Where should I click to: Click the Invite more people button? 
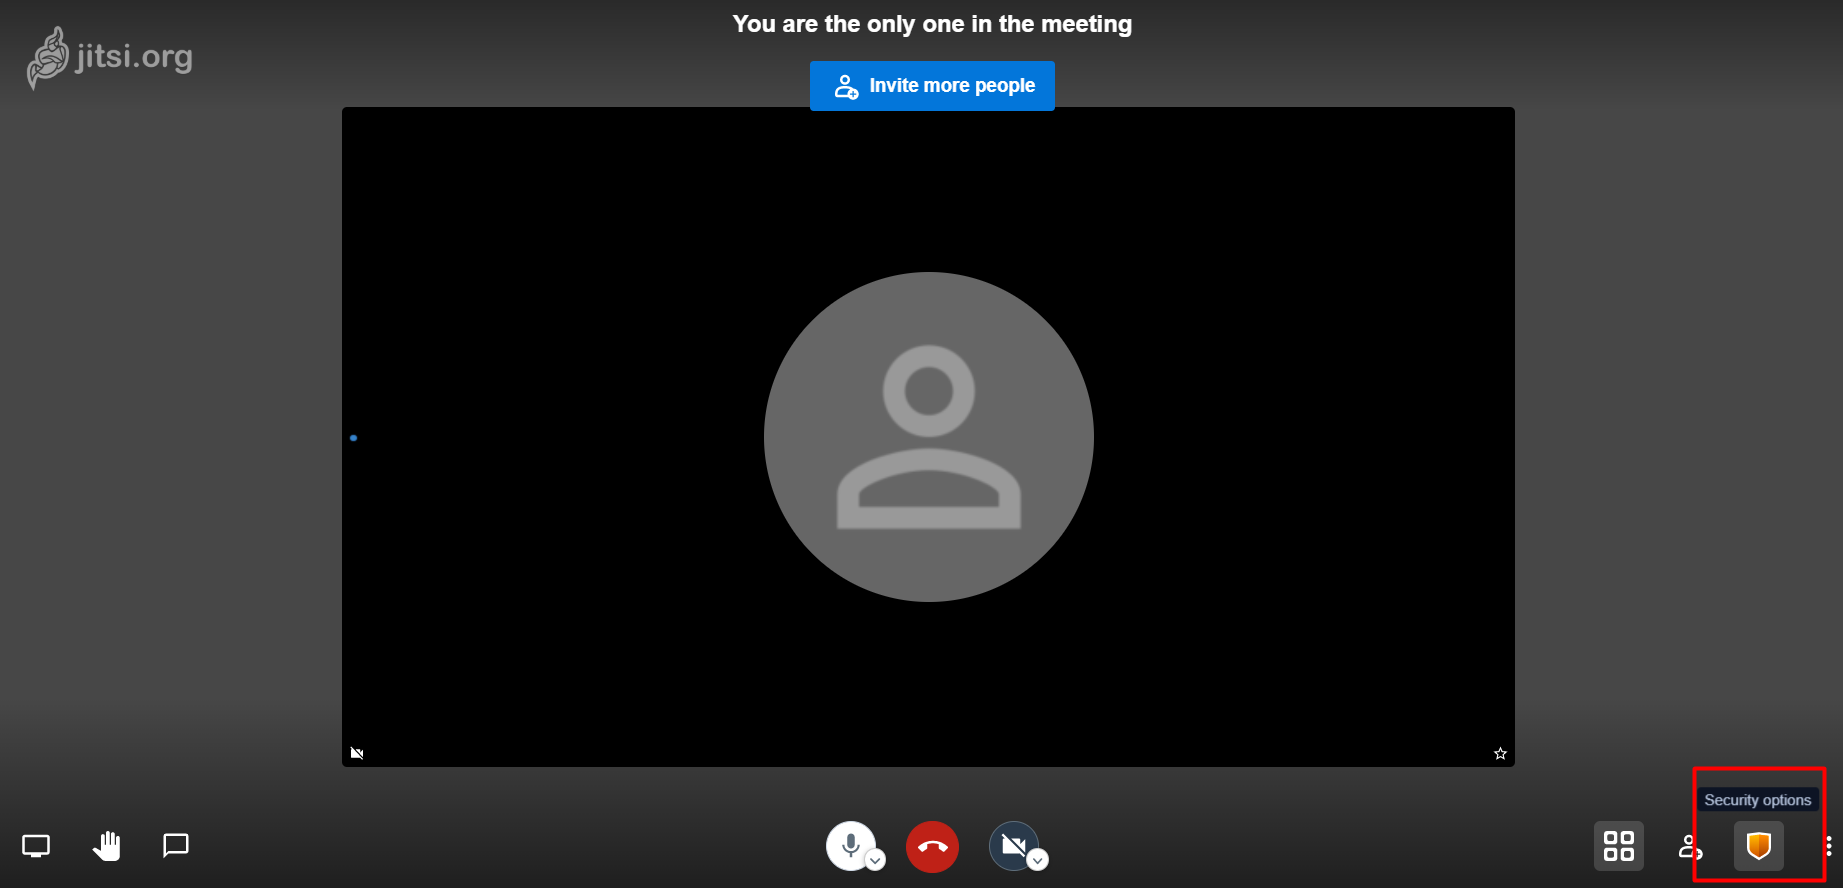click(932, 86)
